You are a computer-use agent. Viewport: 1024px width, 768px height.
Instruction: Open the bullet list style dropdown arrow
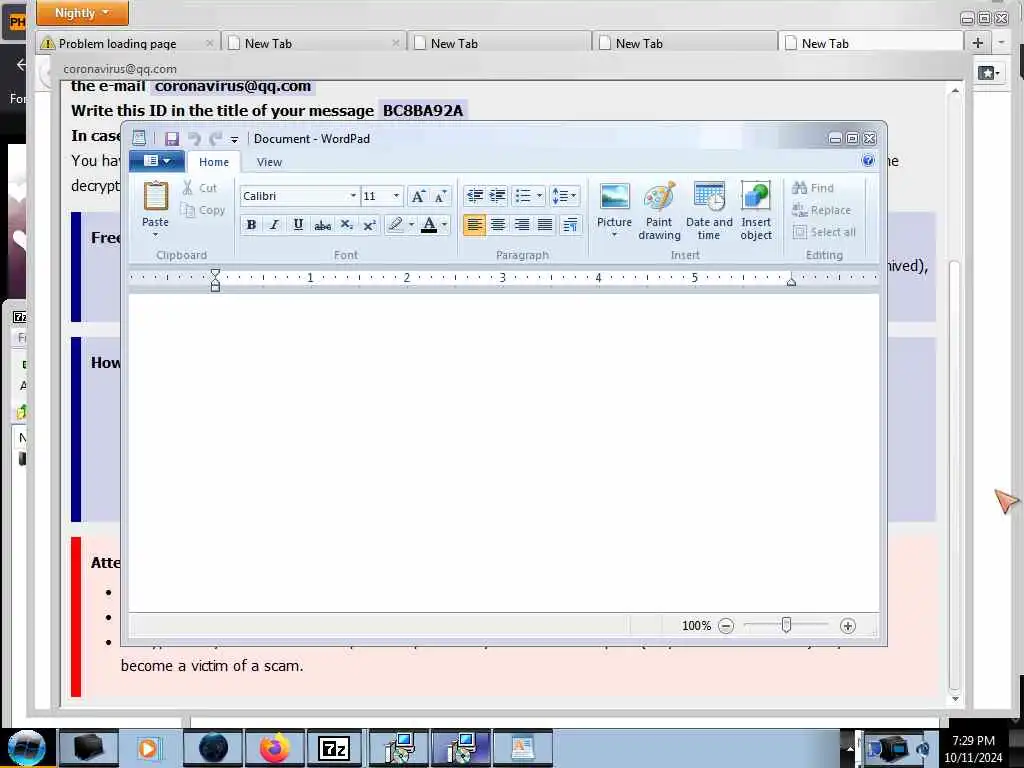click(539, 195)
